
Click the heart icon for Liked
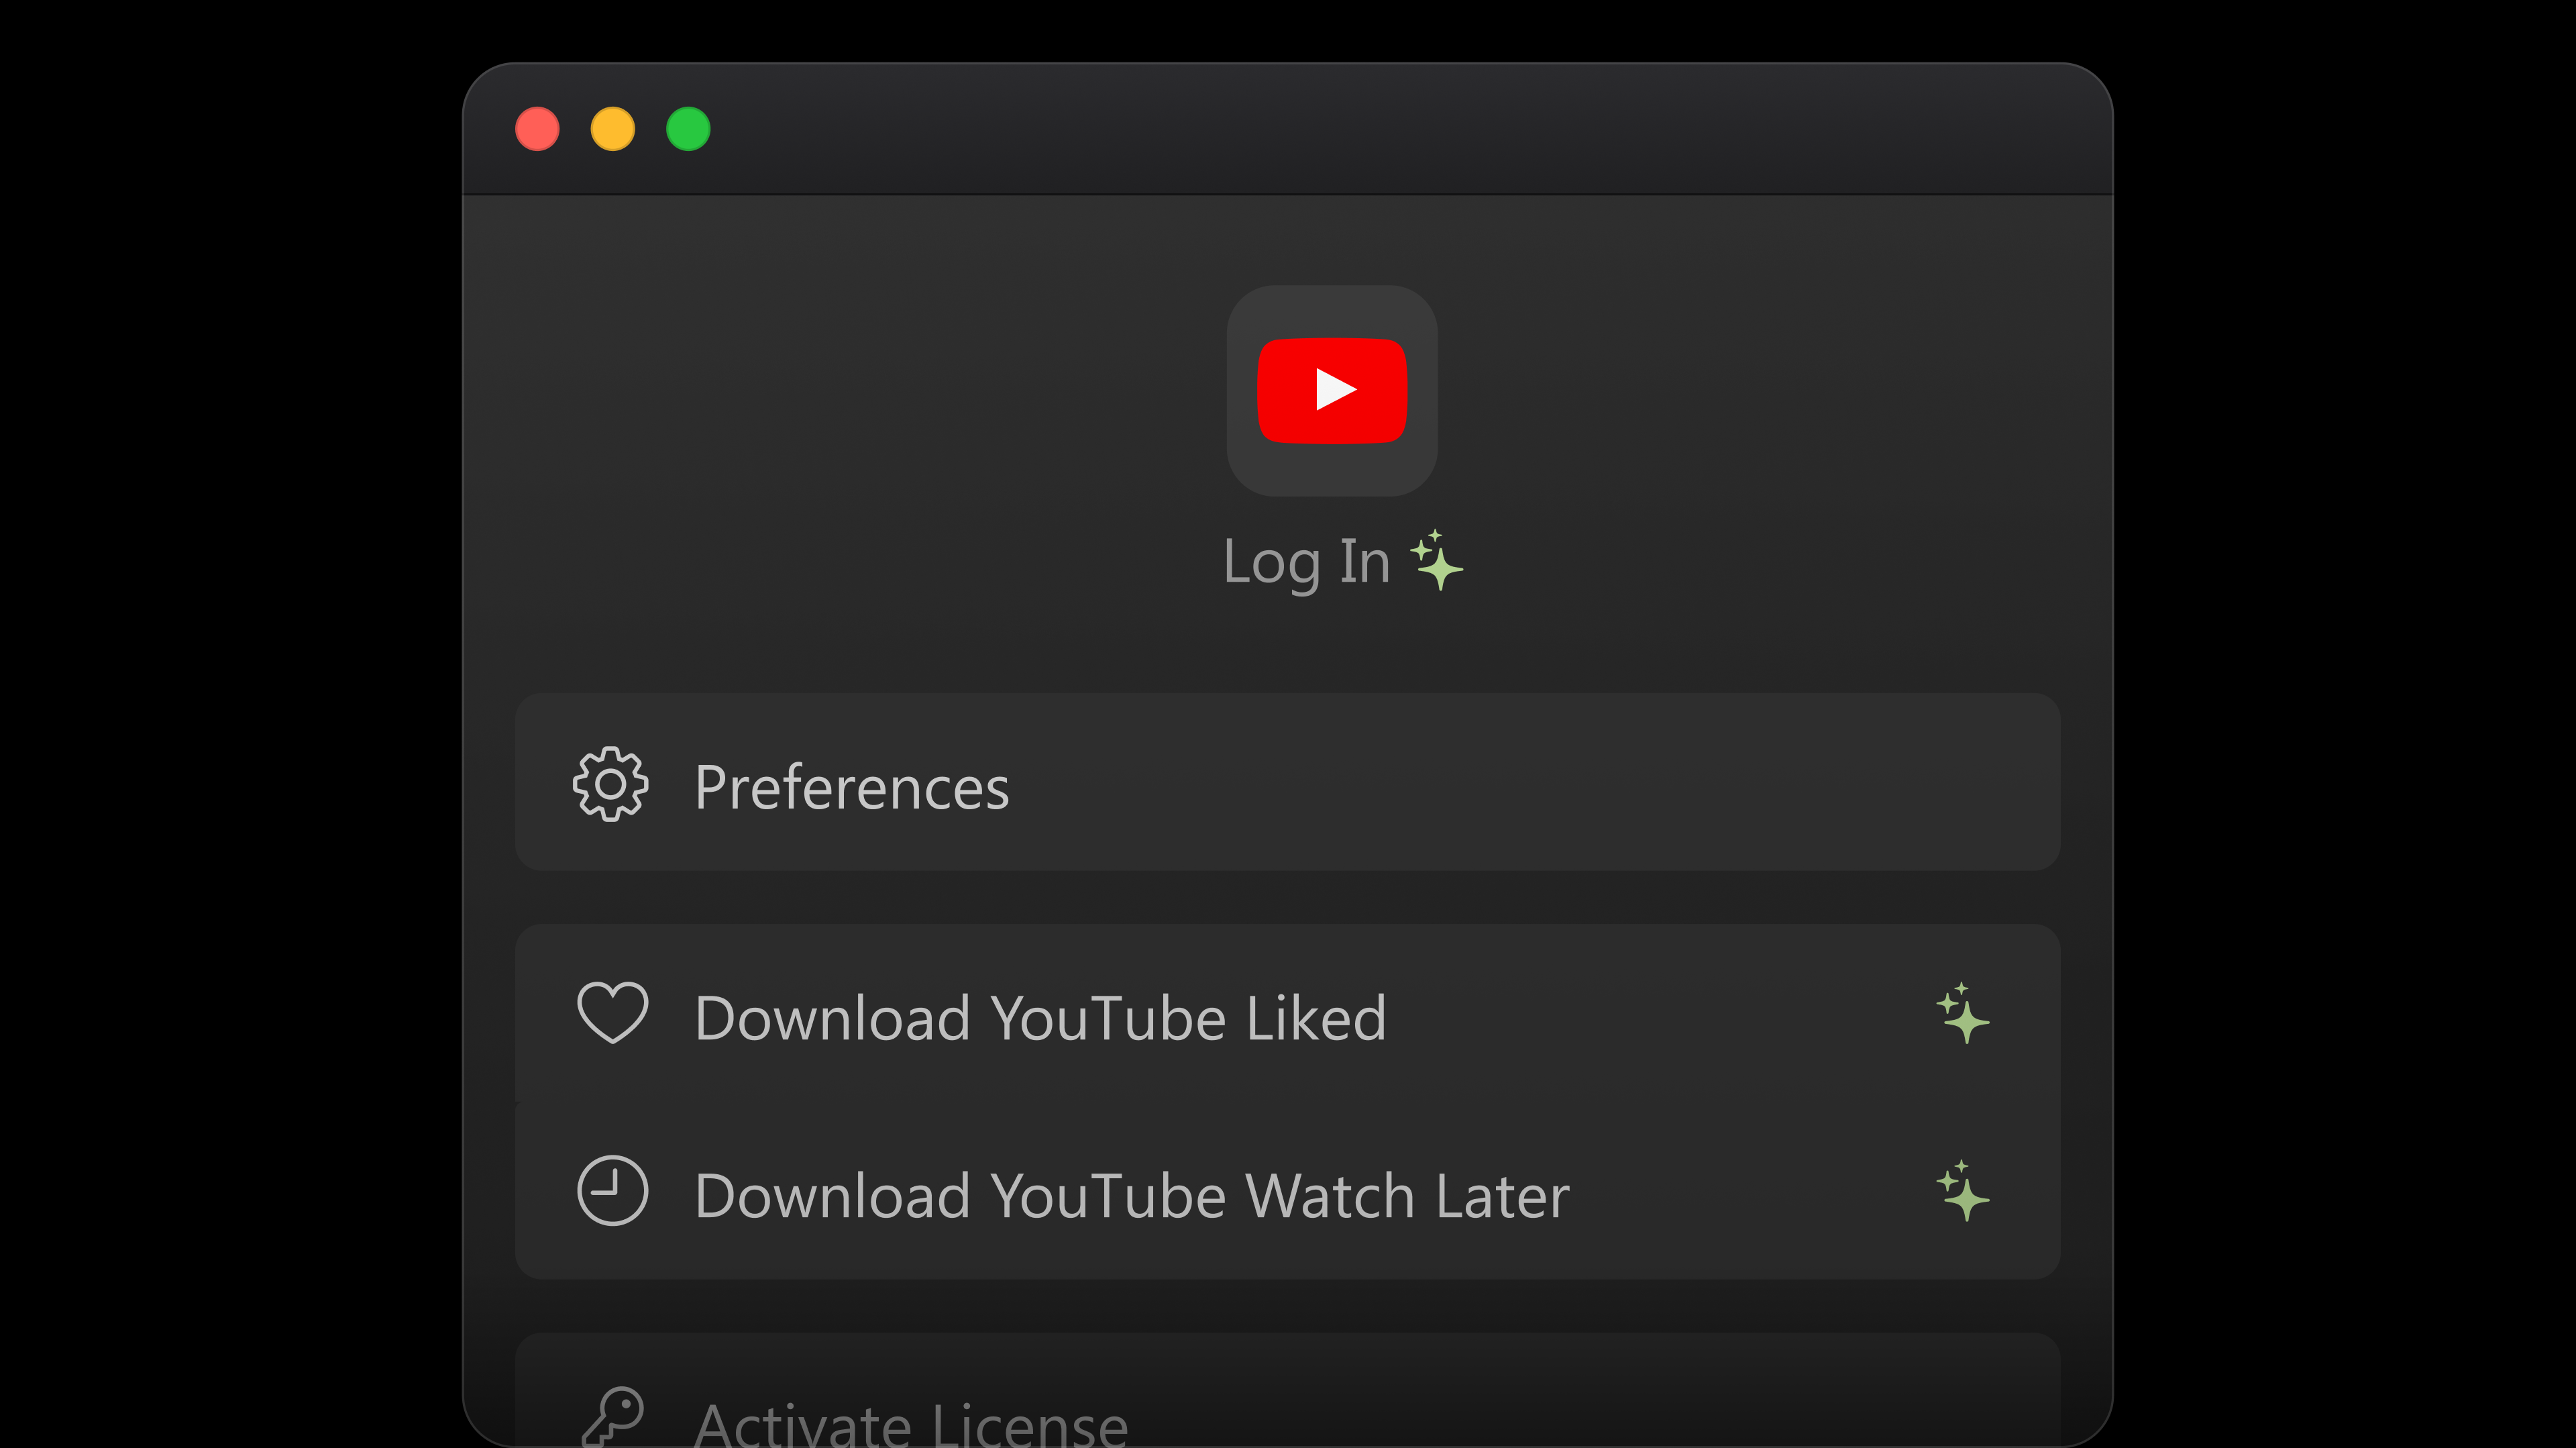click(x=612, y=1013)
